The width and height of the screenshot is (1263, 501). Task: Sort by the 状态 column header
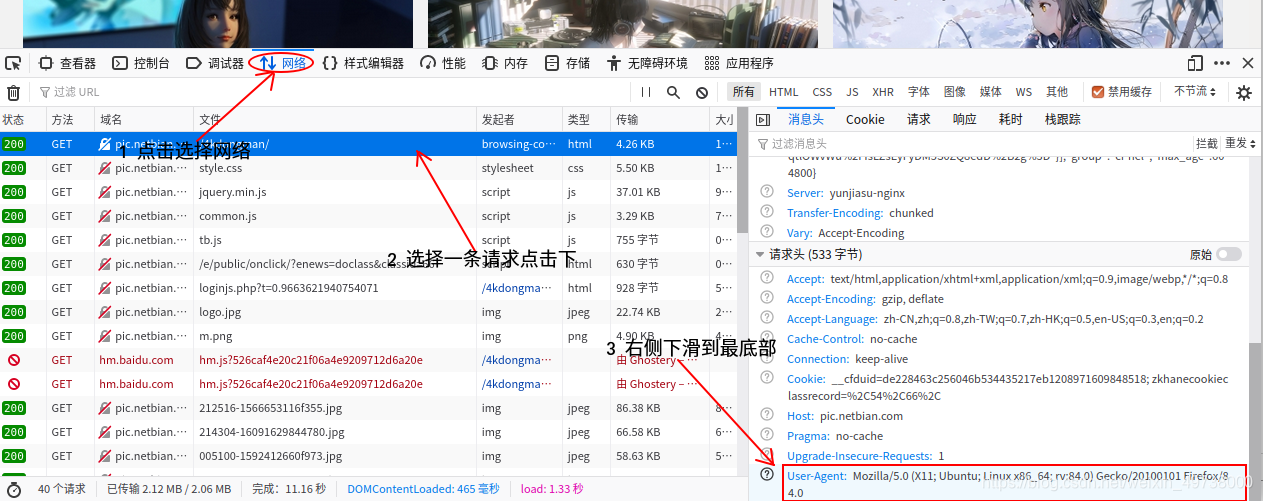[23, 119]
